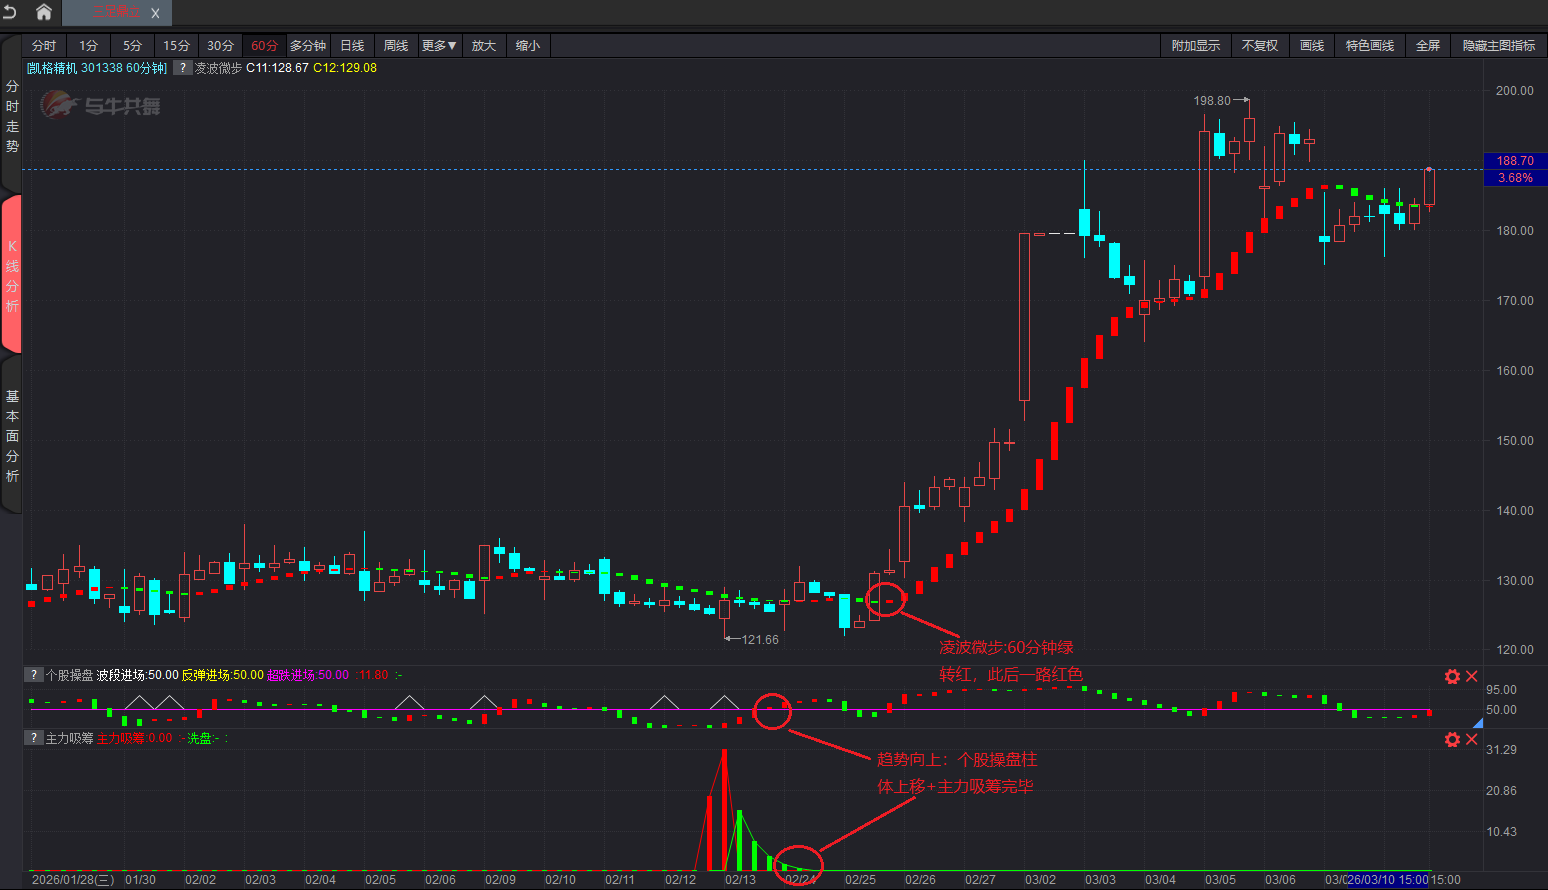The width and height of the screenshot is (1548, 890).
Task: Close the 主力吸筹 indicator panel
Action: click(1471, 740)
